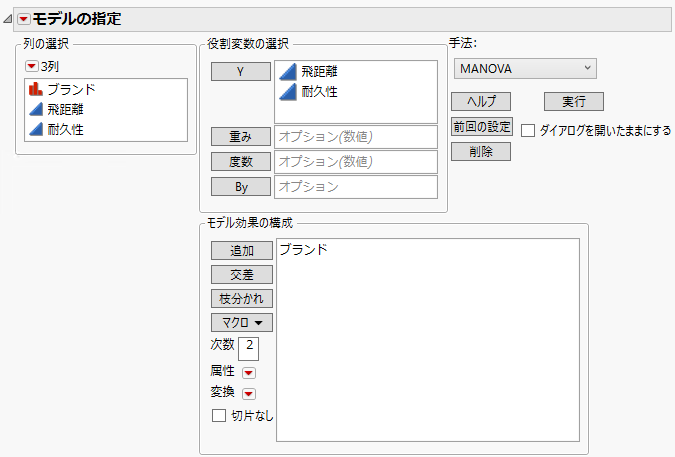
Task: Click the continuous icon of 飛距離 in Y role box
Action: [288, 71]
